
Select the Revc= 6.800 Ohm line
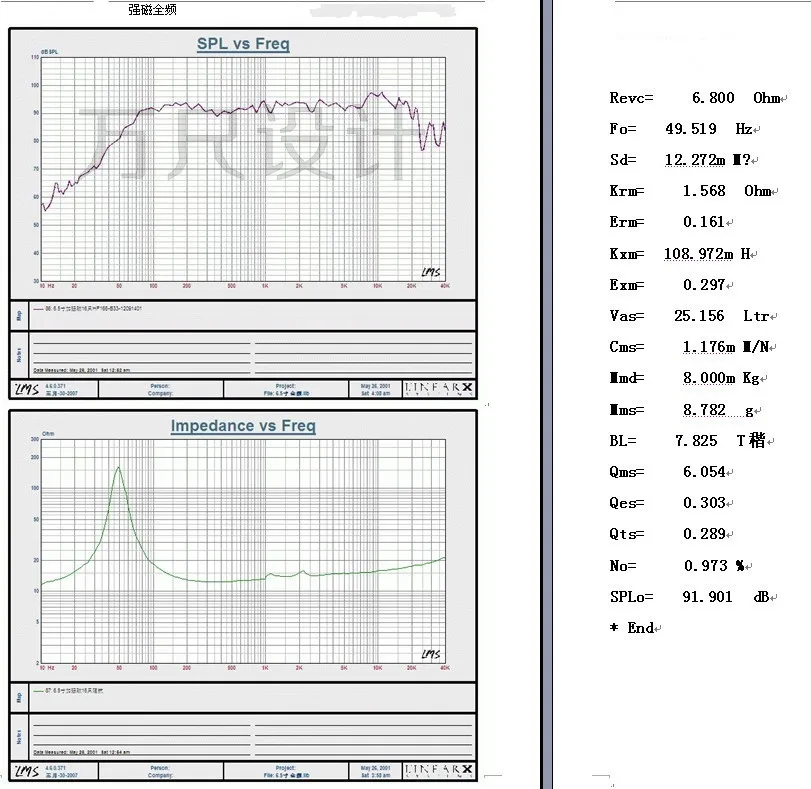click(x=698, y=98)
